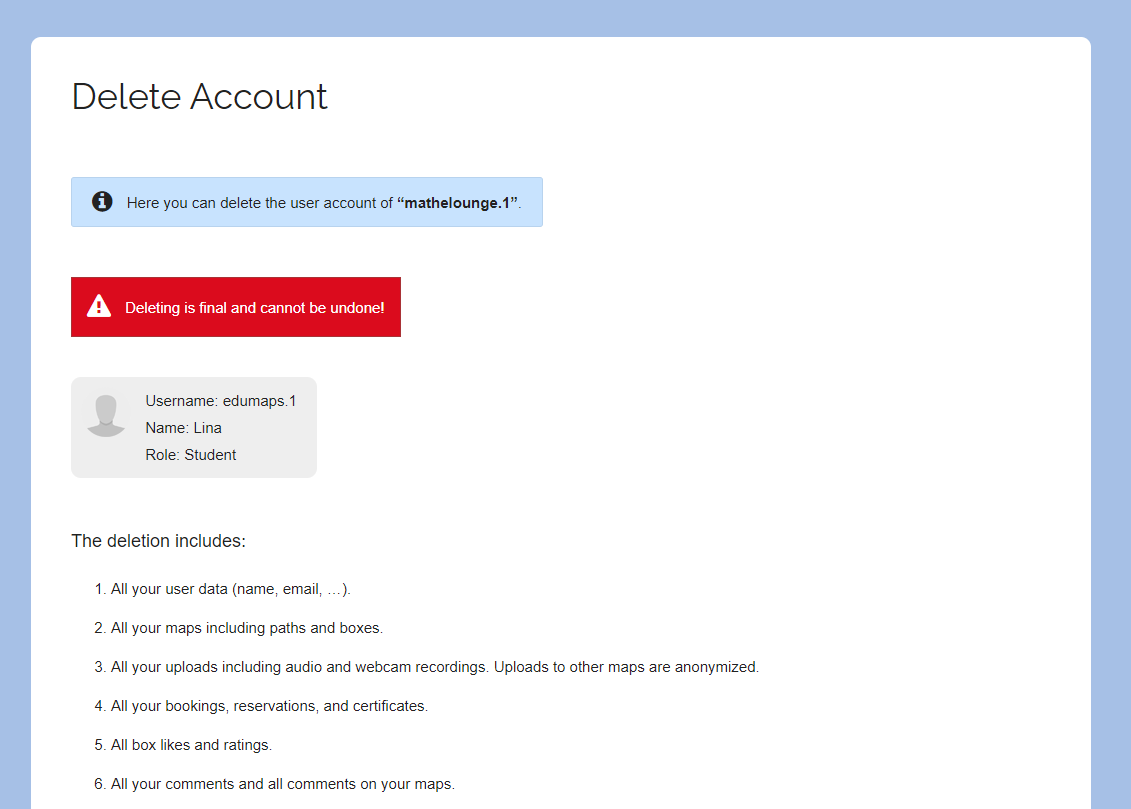This screenshot has width=1131, height=809.
Task: Click the gray user avatar silhouette
Action: coord(106,416)
